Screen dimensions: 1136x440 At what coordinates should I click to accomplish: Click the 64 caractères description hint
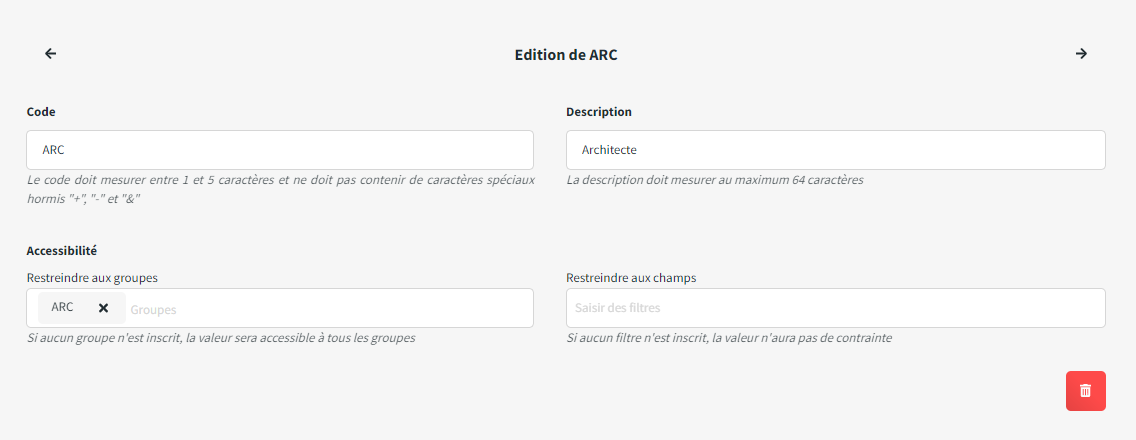point(714,181)
